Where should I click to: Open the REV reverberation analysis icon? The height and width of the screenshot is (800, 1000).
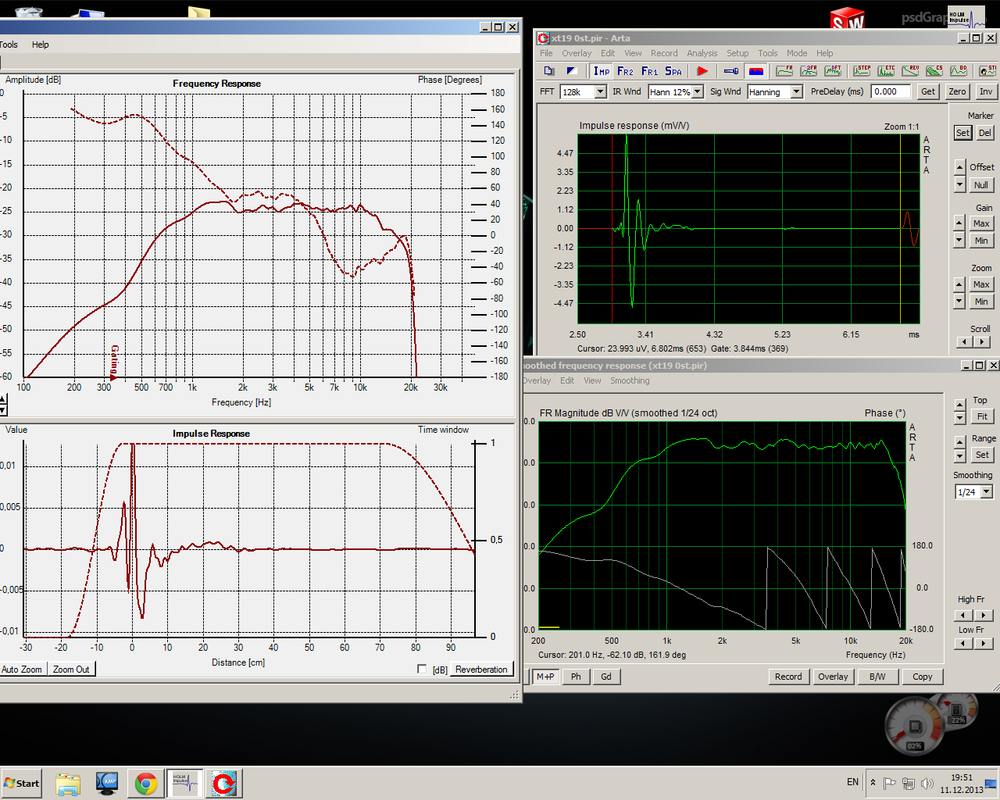[910, 71]
